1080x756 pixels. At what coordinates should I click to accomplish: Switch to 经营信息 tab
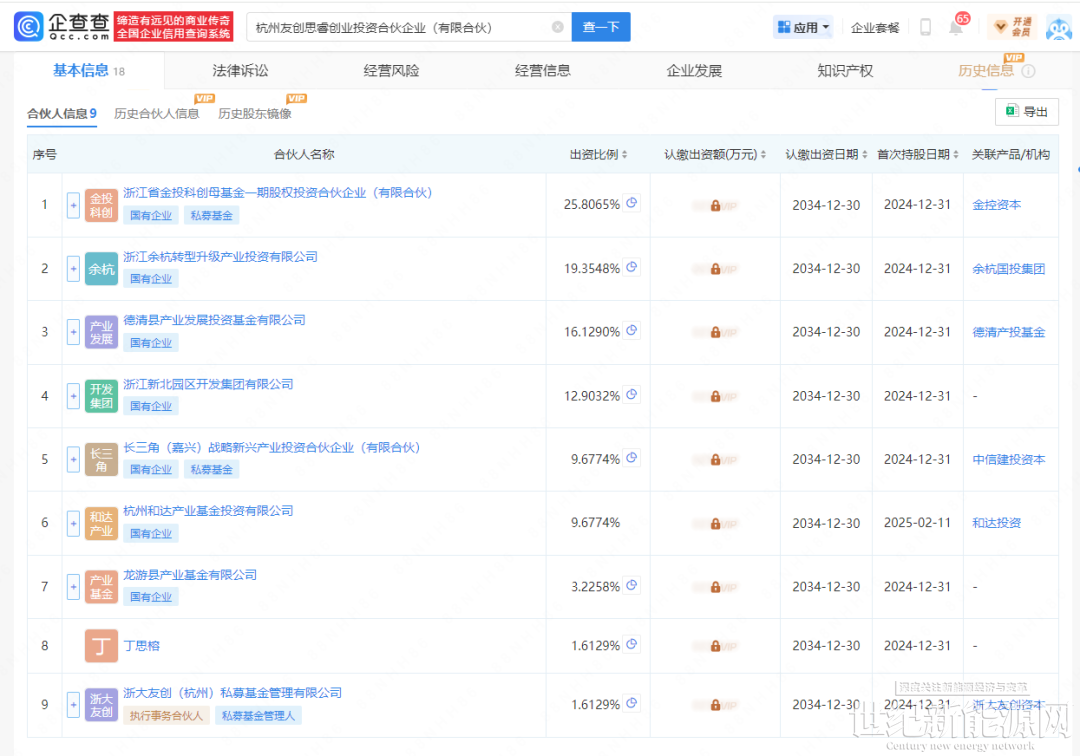[x=543, y=70]
